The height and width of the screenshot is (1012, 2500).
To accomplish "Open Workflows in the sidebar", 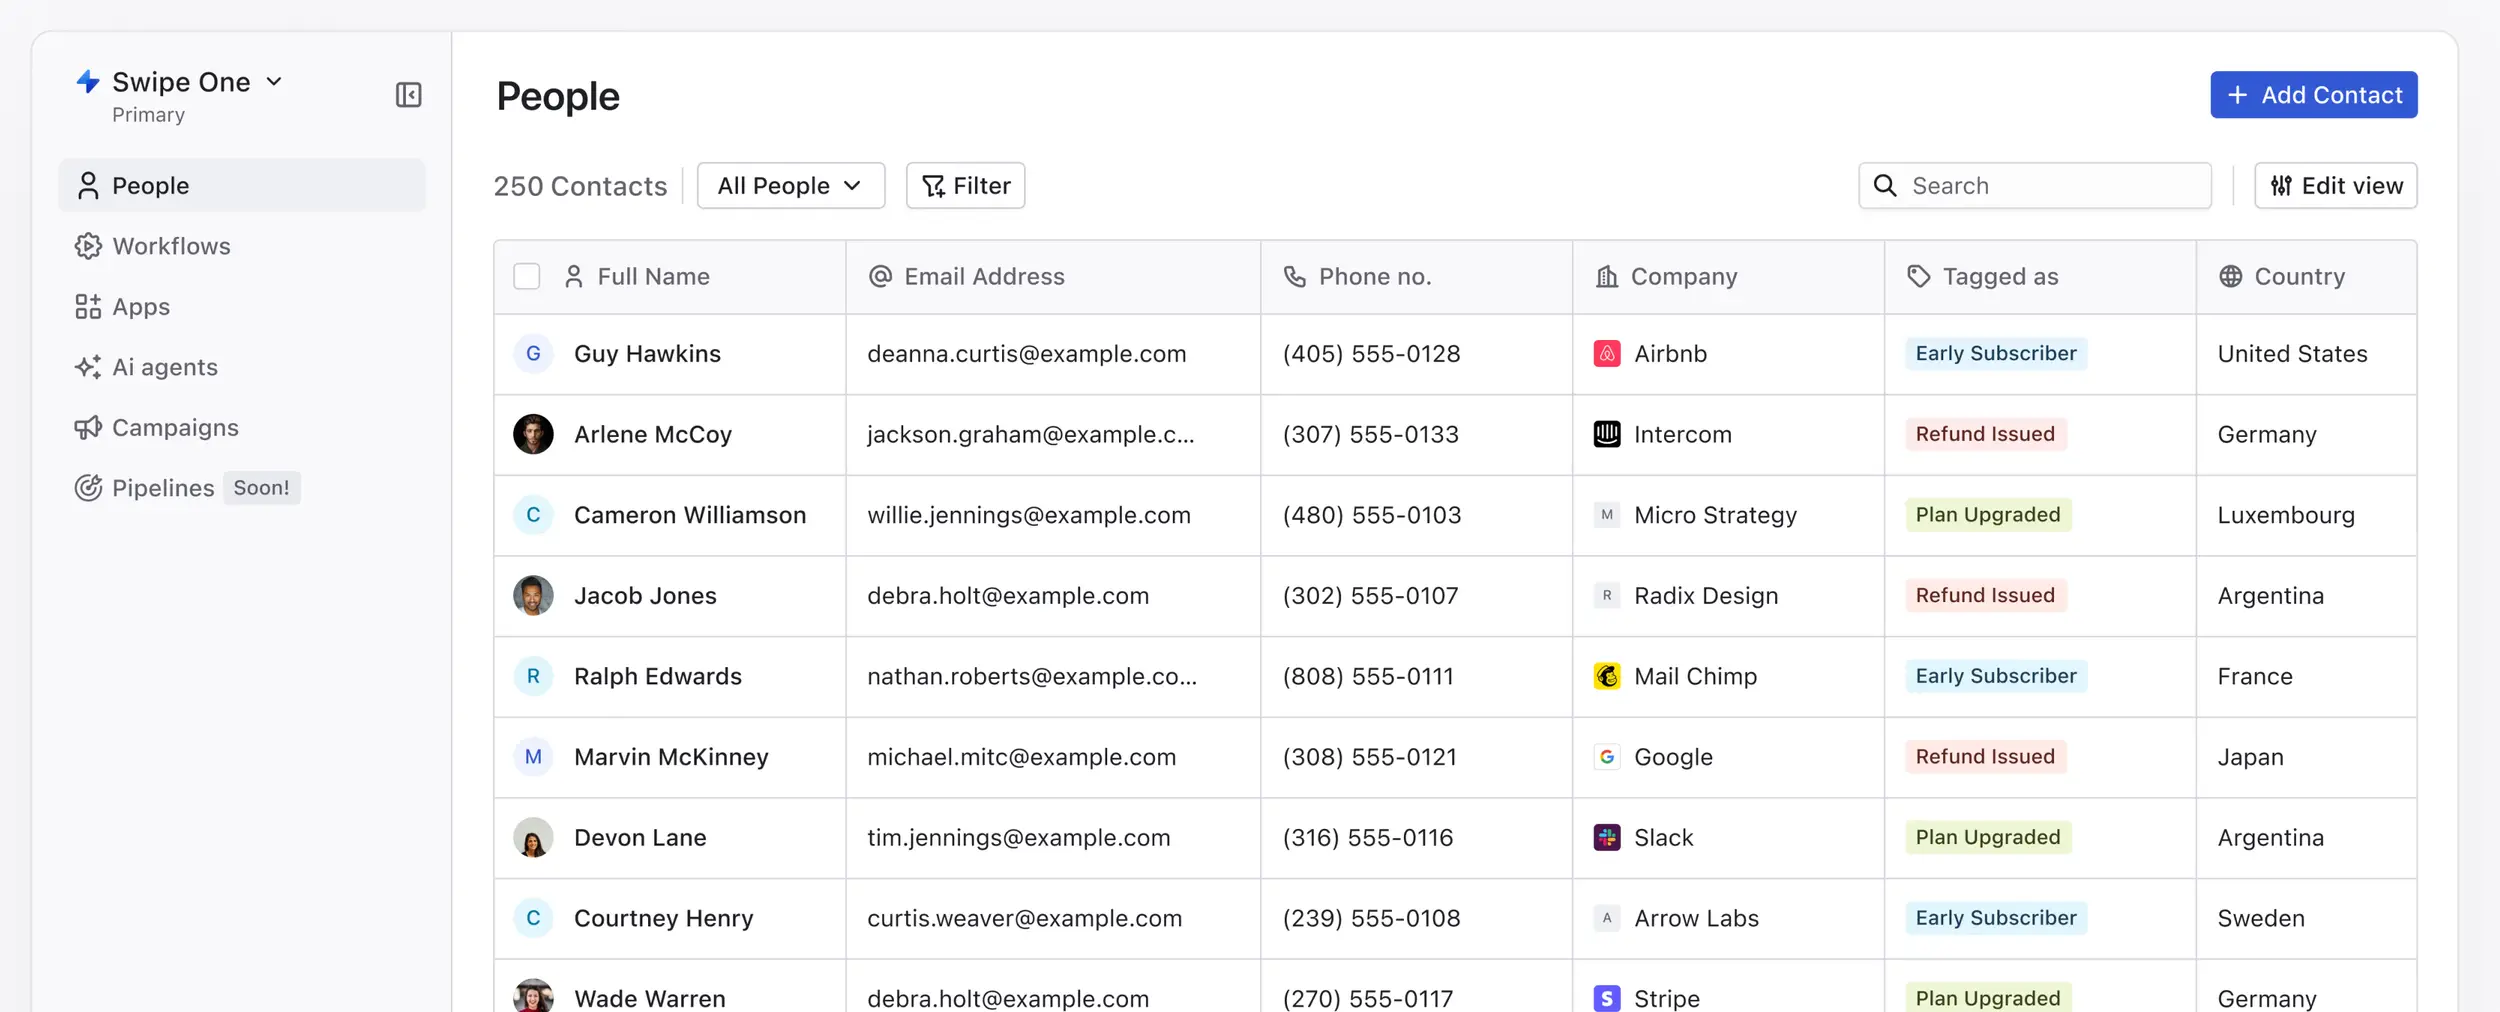I will tap(171, 246).
